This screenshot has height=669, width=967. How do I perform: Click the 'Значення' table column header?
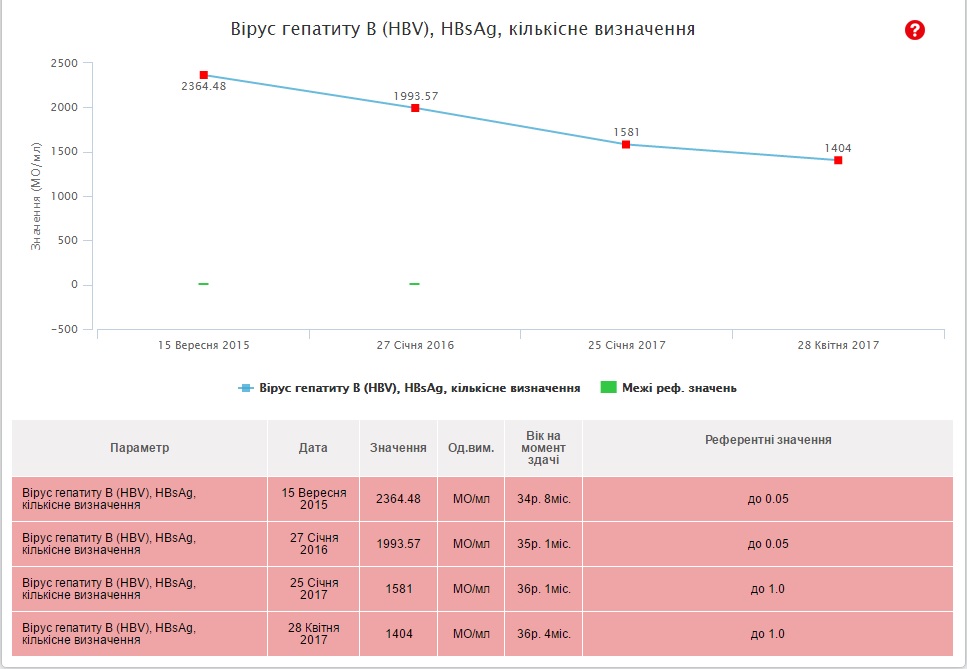pos(398,447)
